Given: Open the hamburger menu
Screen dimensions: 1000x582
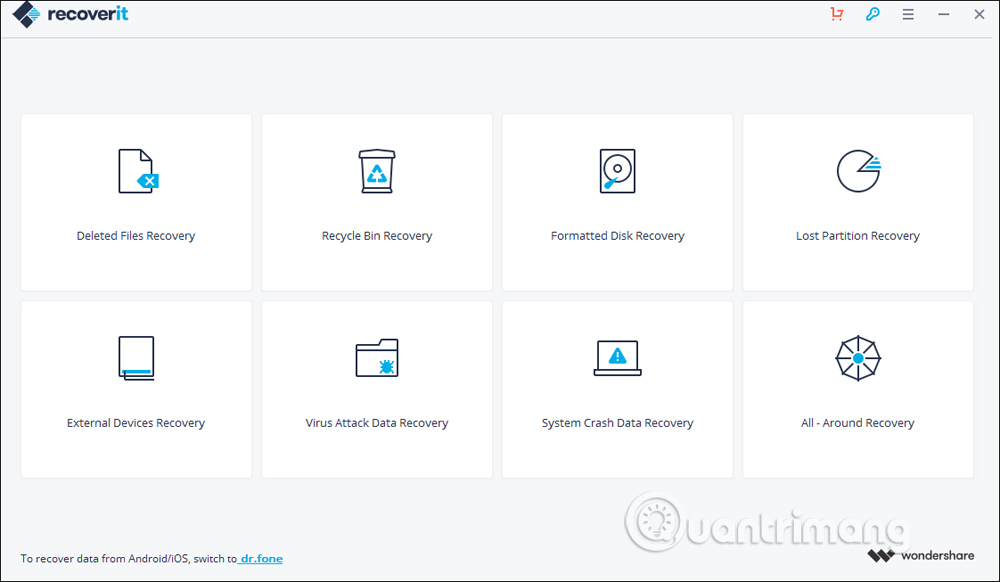Looking at the screenshot, I should pyautogui.click(x=908, y=14).
